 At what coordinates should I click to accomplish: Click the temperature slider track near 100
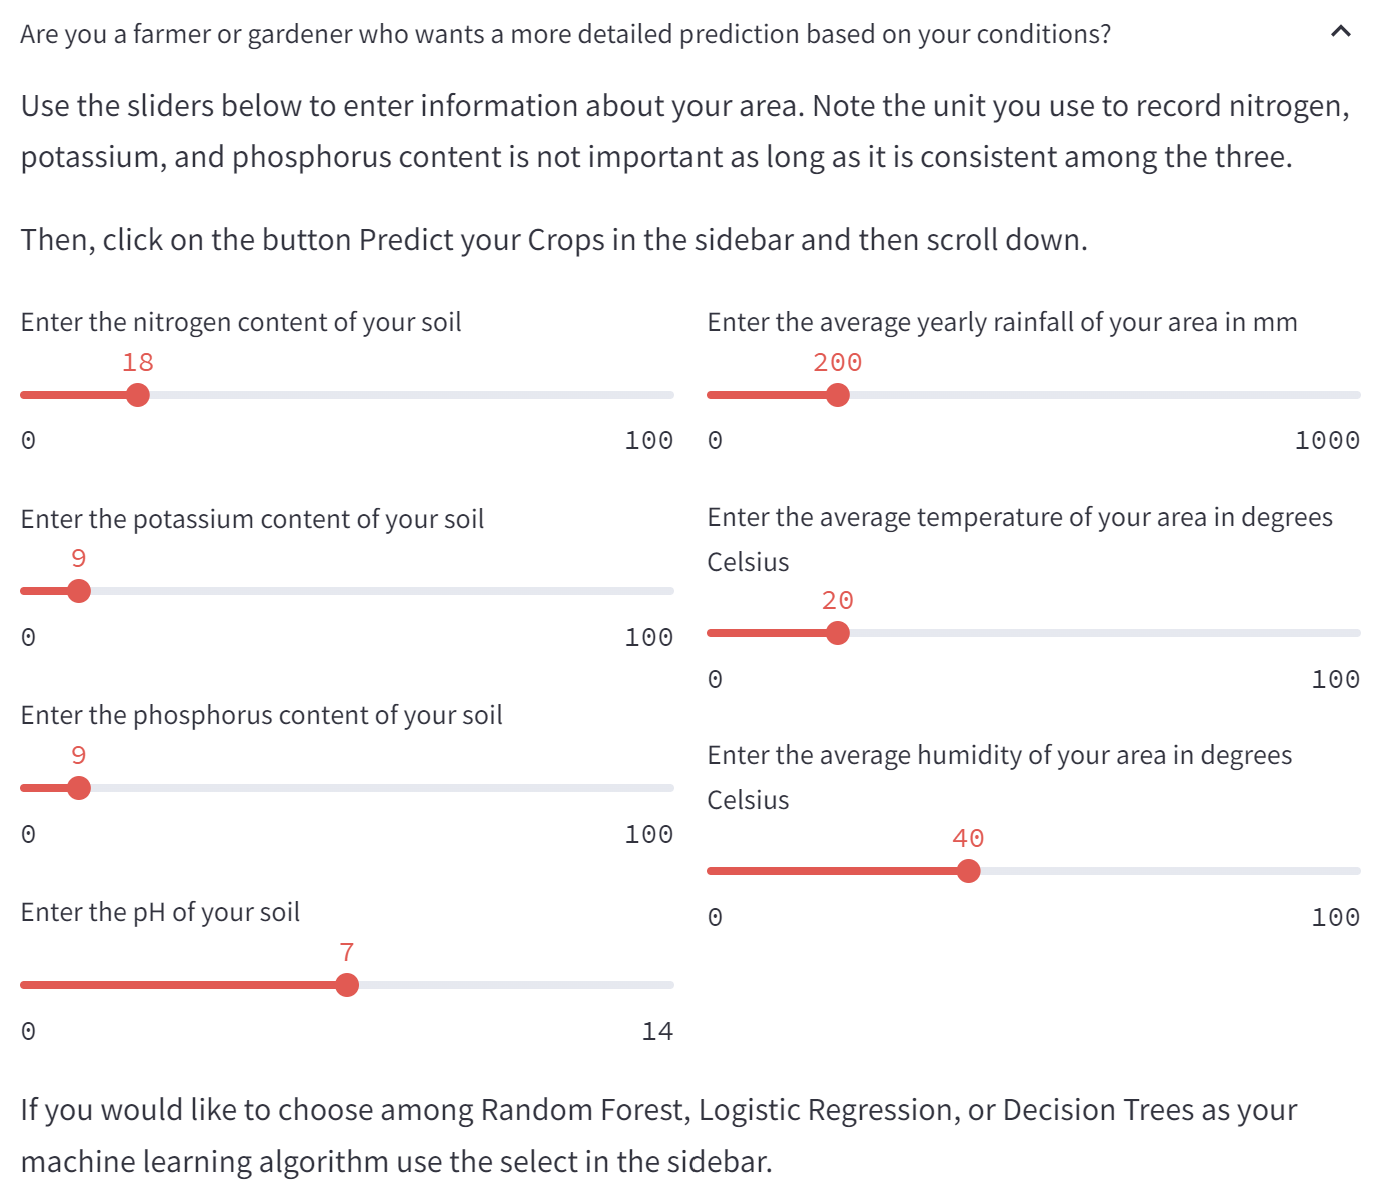(1350, 633)
